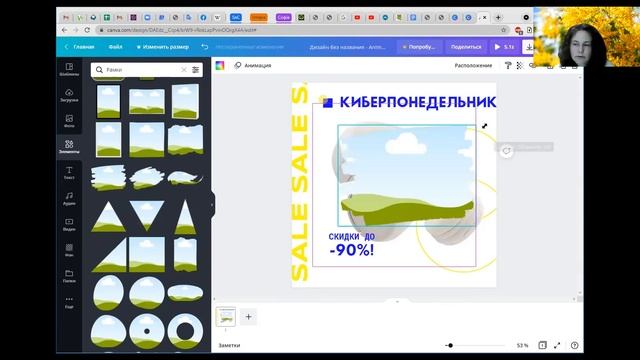Viewport: 640px width, 360px height.
Task: Click the undo arrow in Canva header
Action: (x=204, y=47)
